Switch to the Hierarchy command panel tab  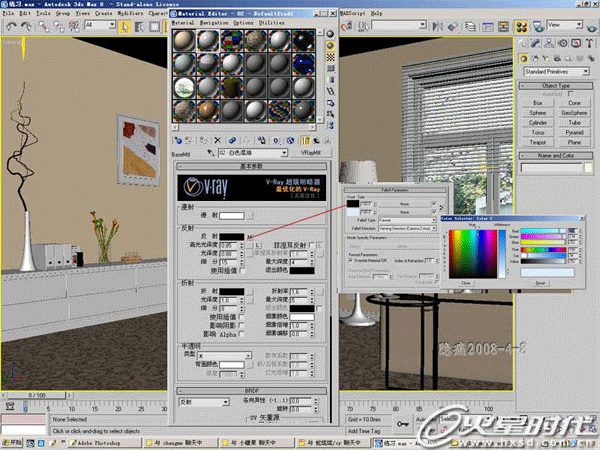[x=549, y=43]
